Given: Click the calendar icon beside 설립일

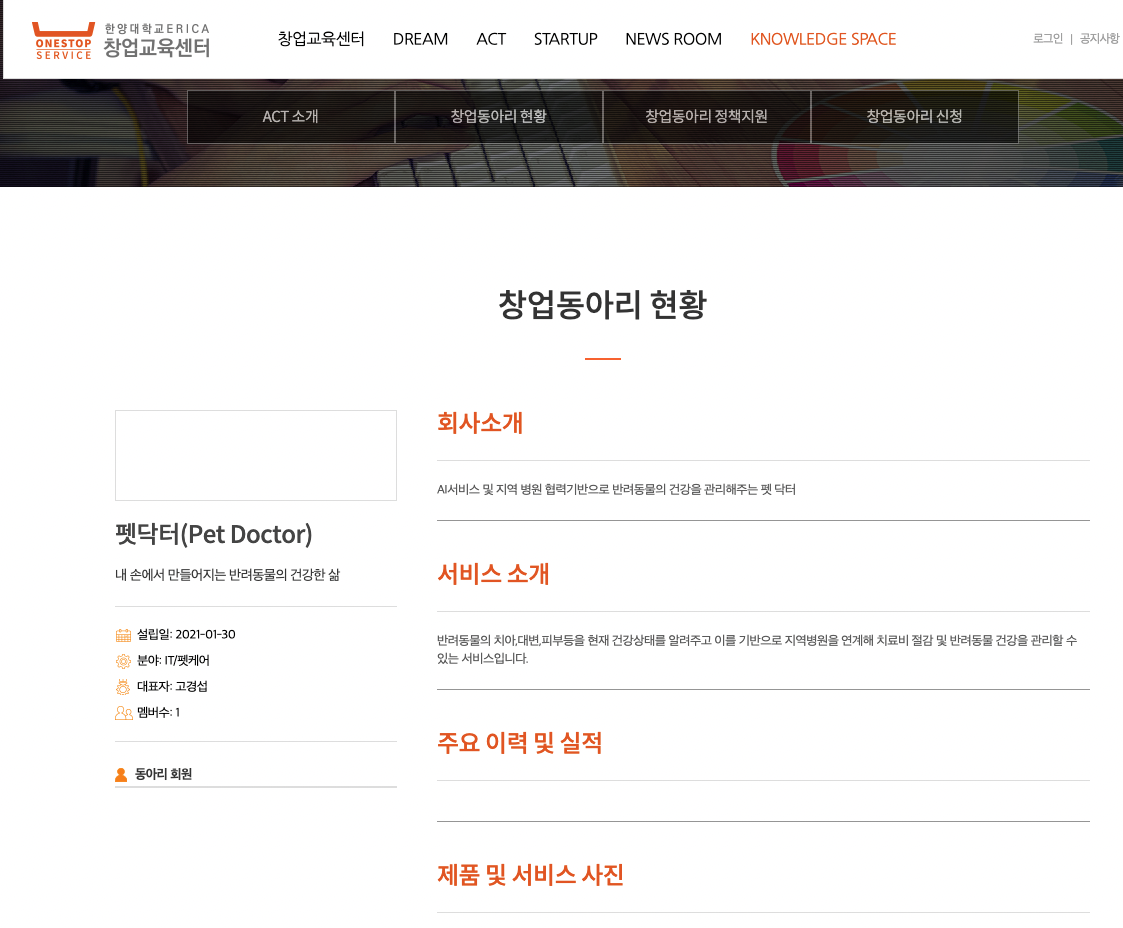Looking at the screenshot, I should point(124,635).
